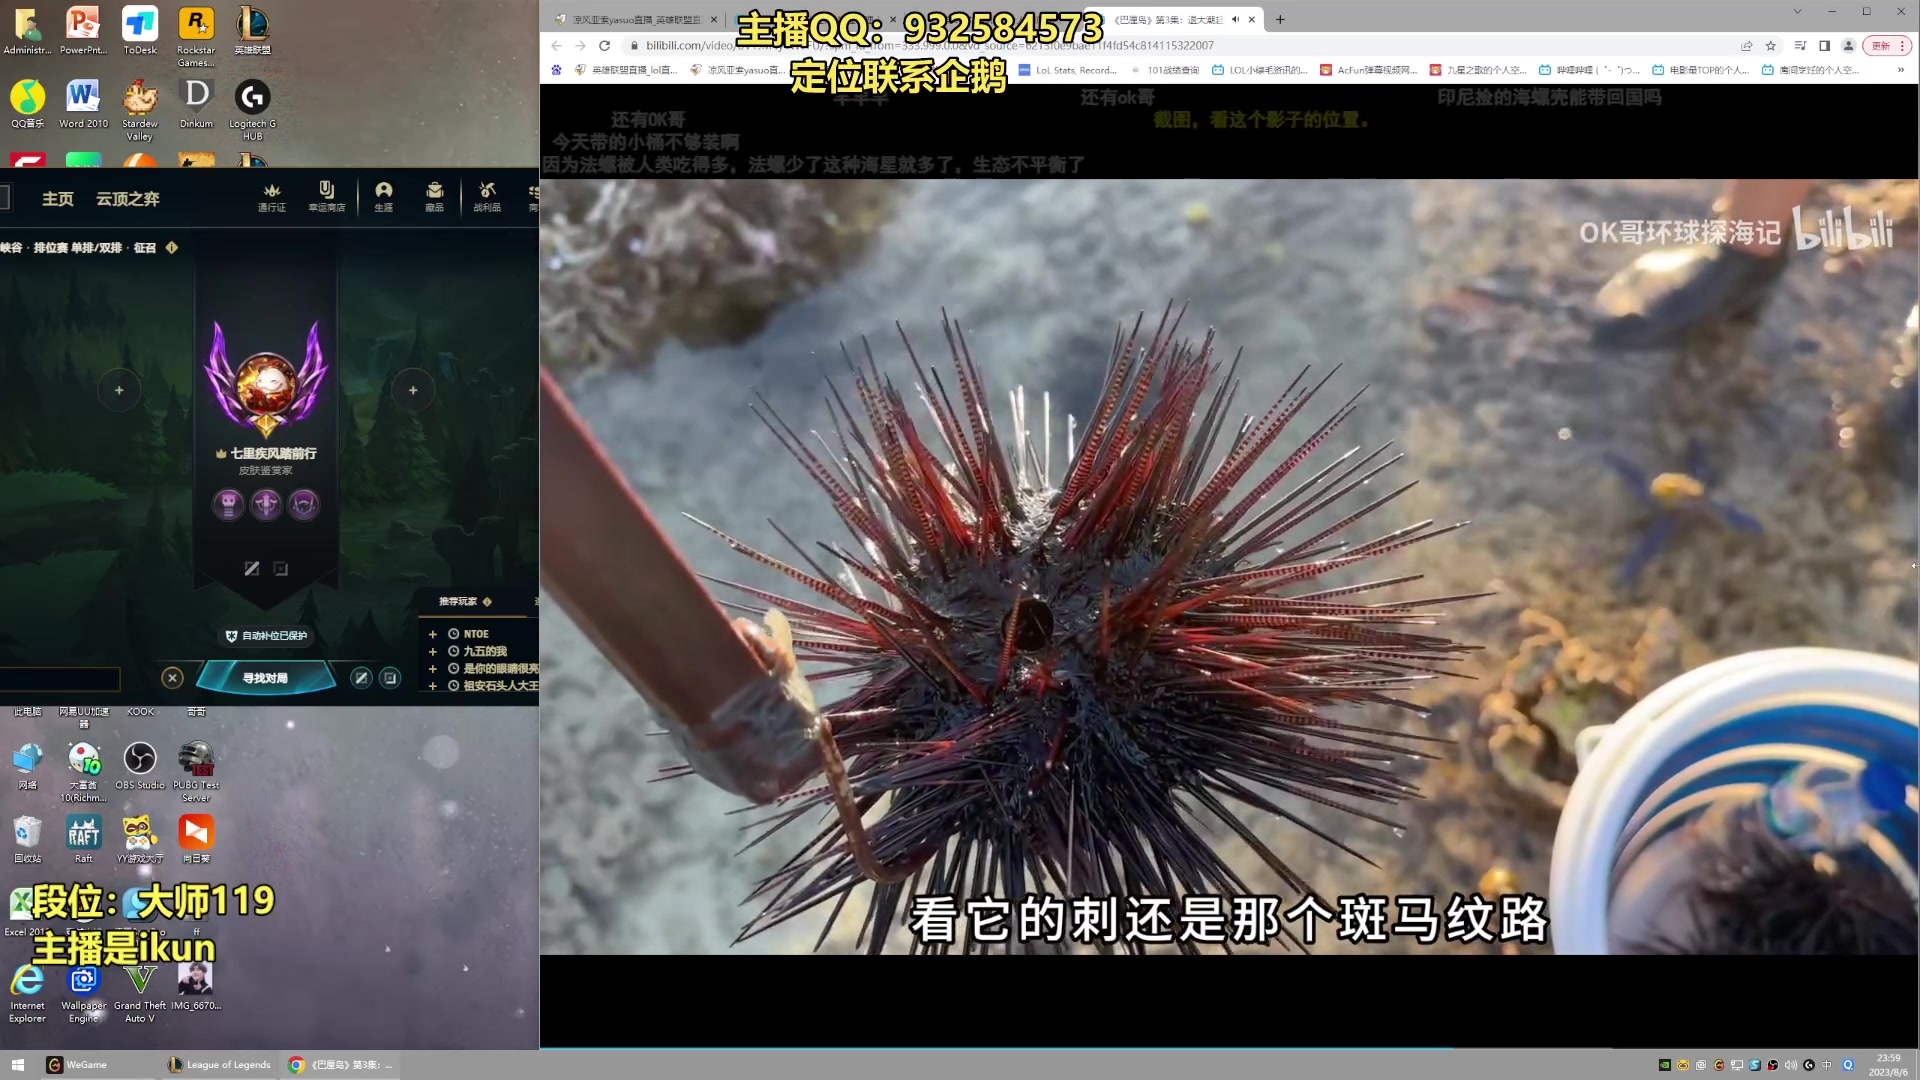This screenshot has height=1080, width=1920.
Task: Open the 电影星TOP的个人 bookmark
Action: coord(1701,70)
